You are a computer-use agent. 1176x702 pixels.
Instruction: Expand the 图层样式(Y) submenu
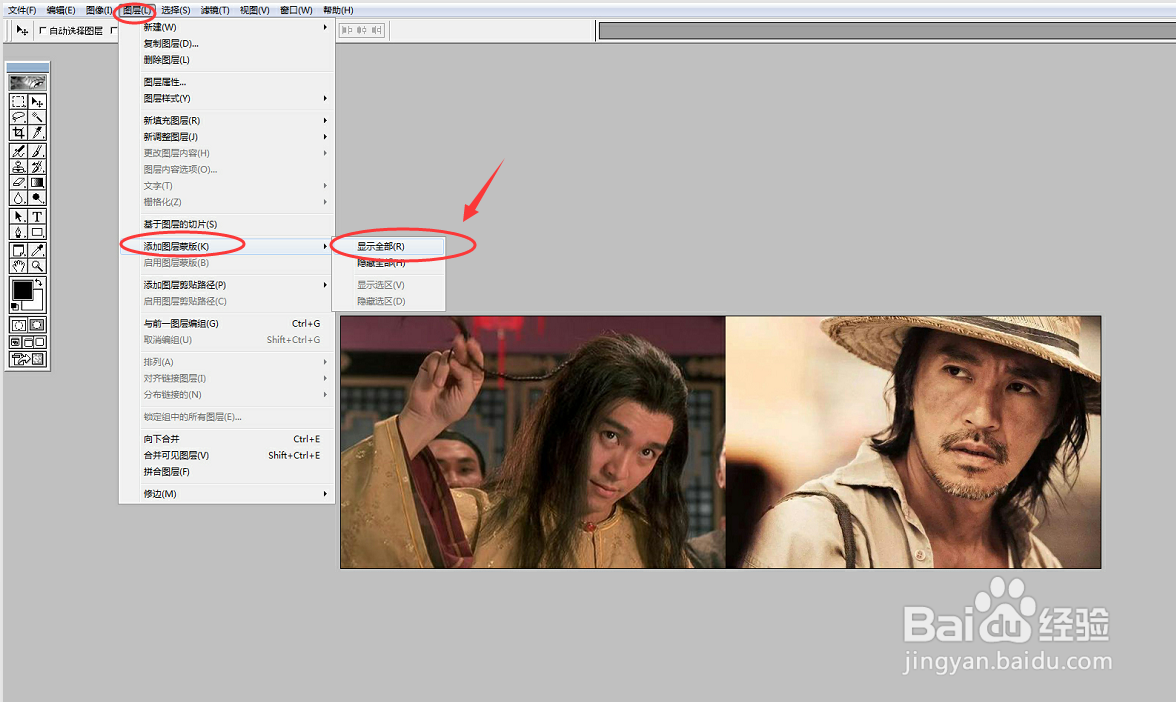pos(226,98)
